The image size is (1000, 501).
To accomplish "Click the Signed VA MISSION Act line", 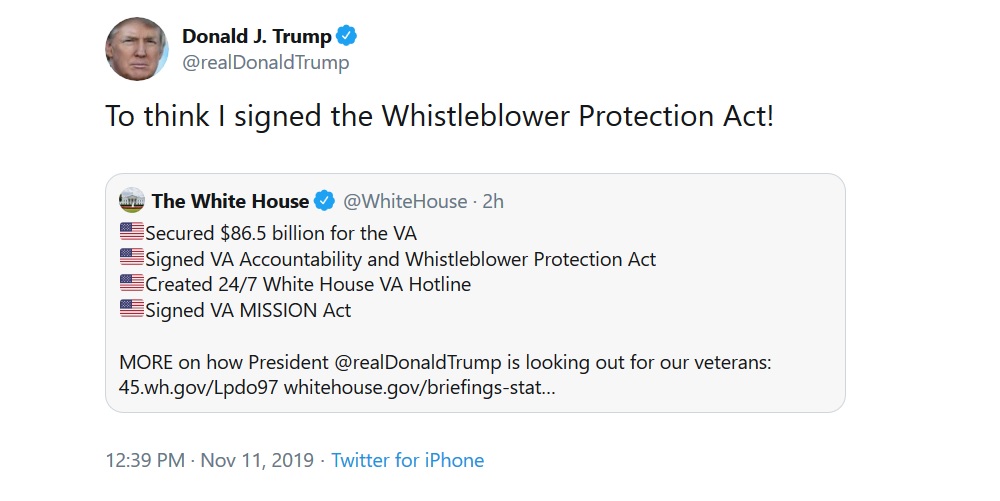I will pyautogui.click(x=235, y=310).
